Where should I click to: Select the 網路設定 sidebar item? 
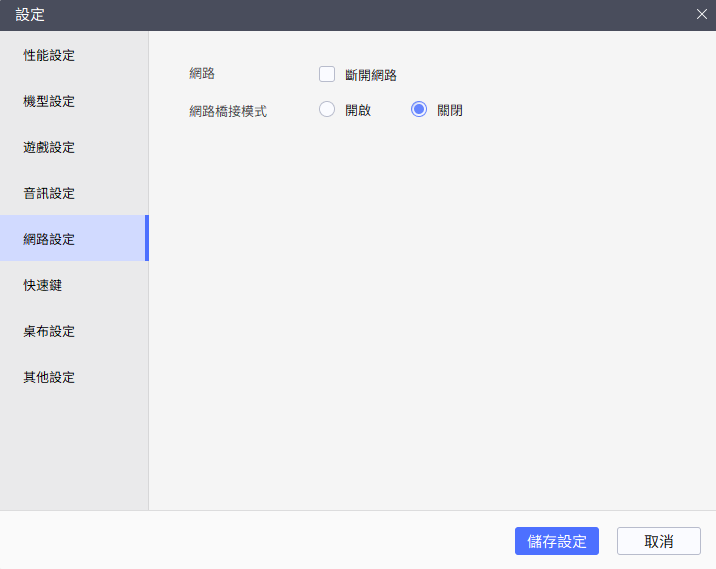(x=74, y=238)
